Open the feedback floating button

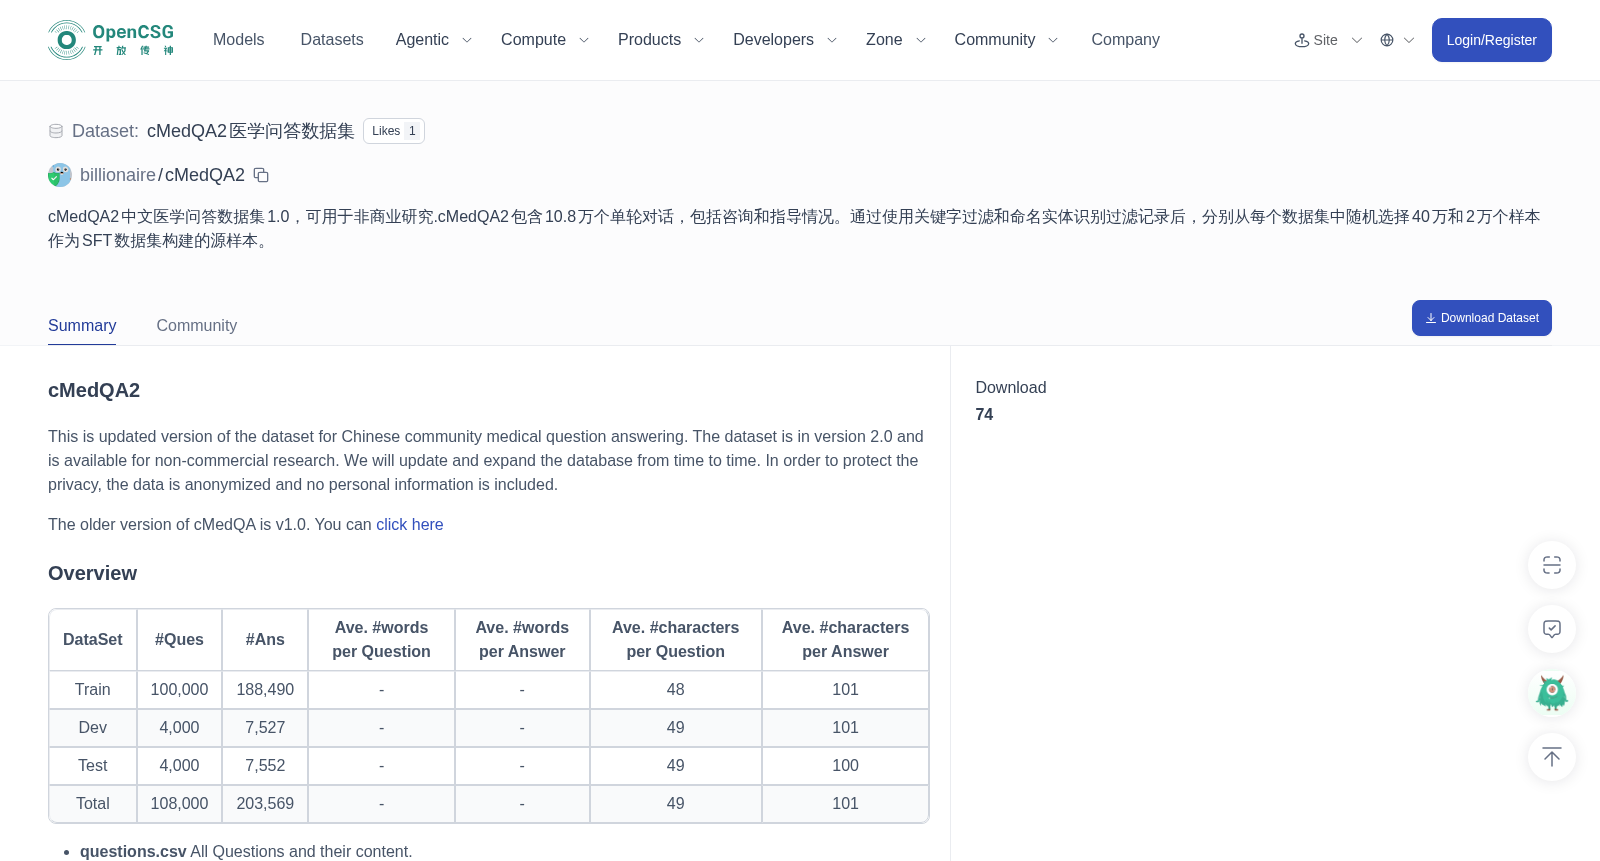(1552, 629)
